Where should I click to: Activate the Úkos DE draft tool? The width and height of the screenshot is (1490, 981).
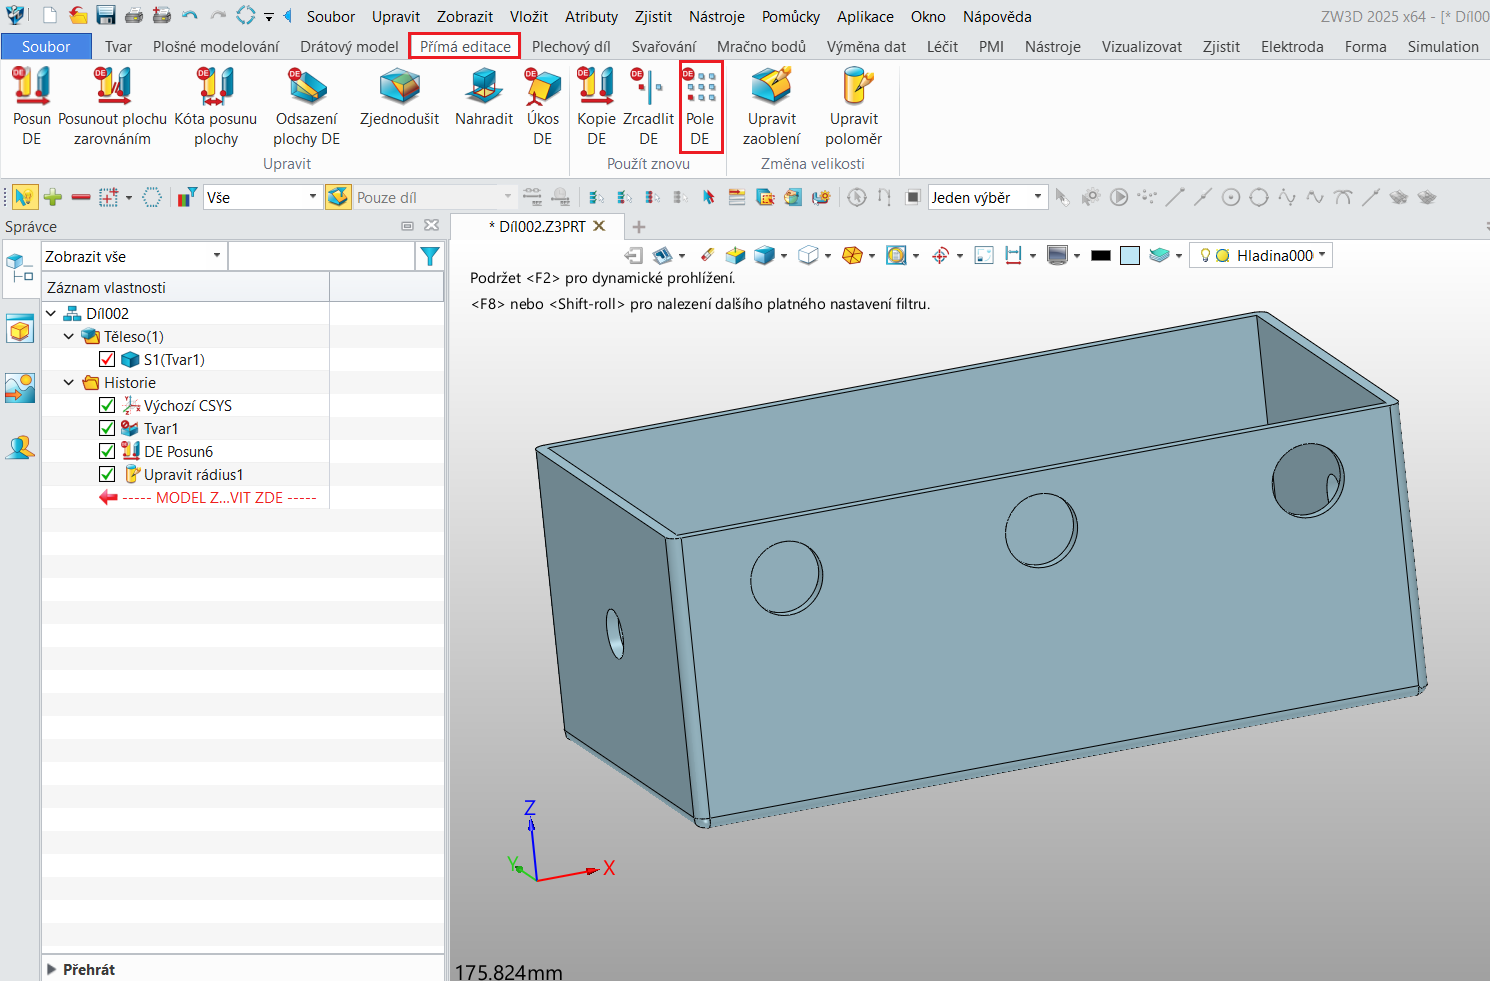tap(543, 107)
